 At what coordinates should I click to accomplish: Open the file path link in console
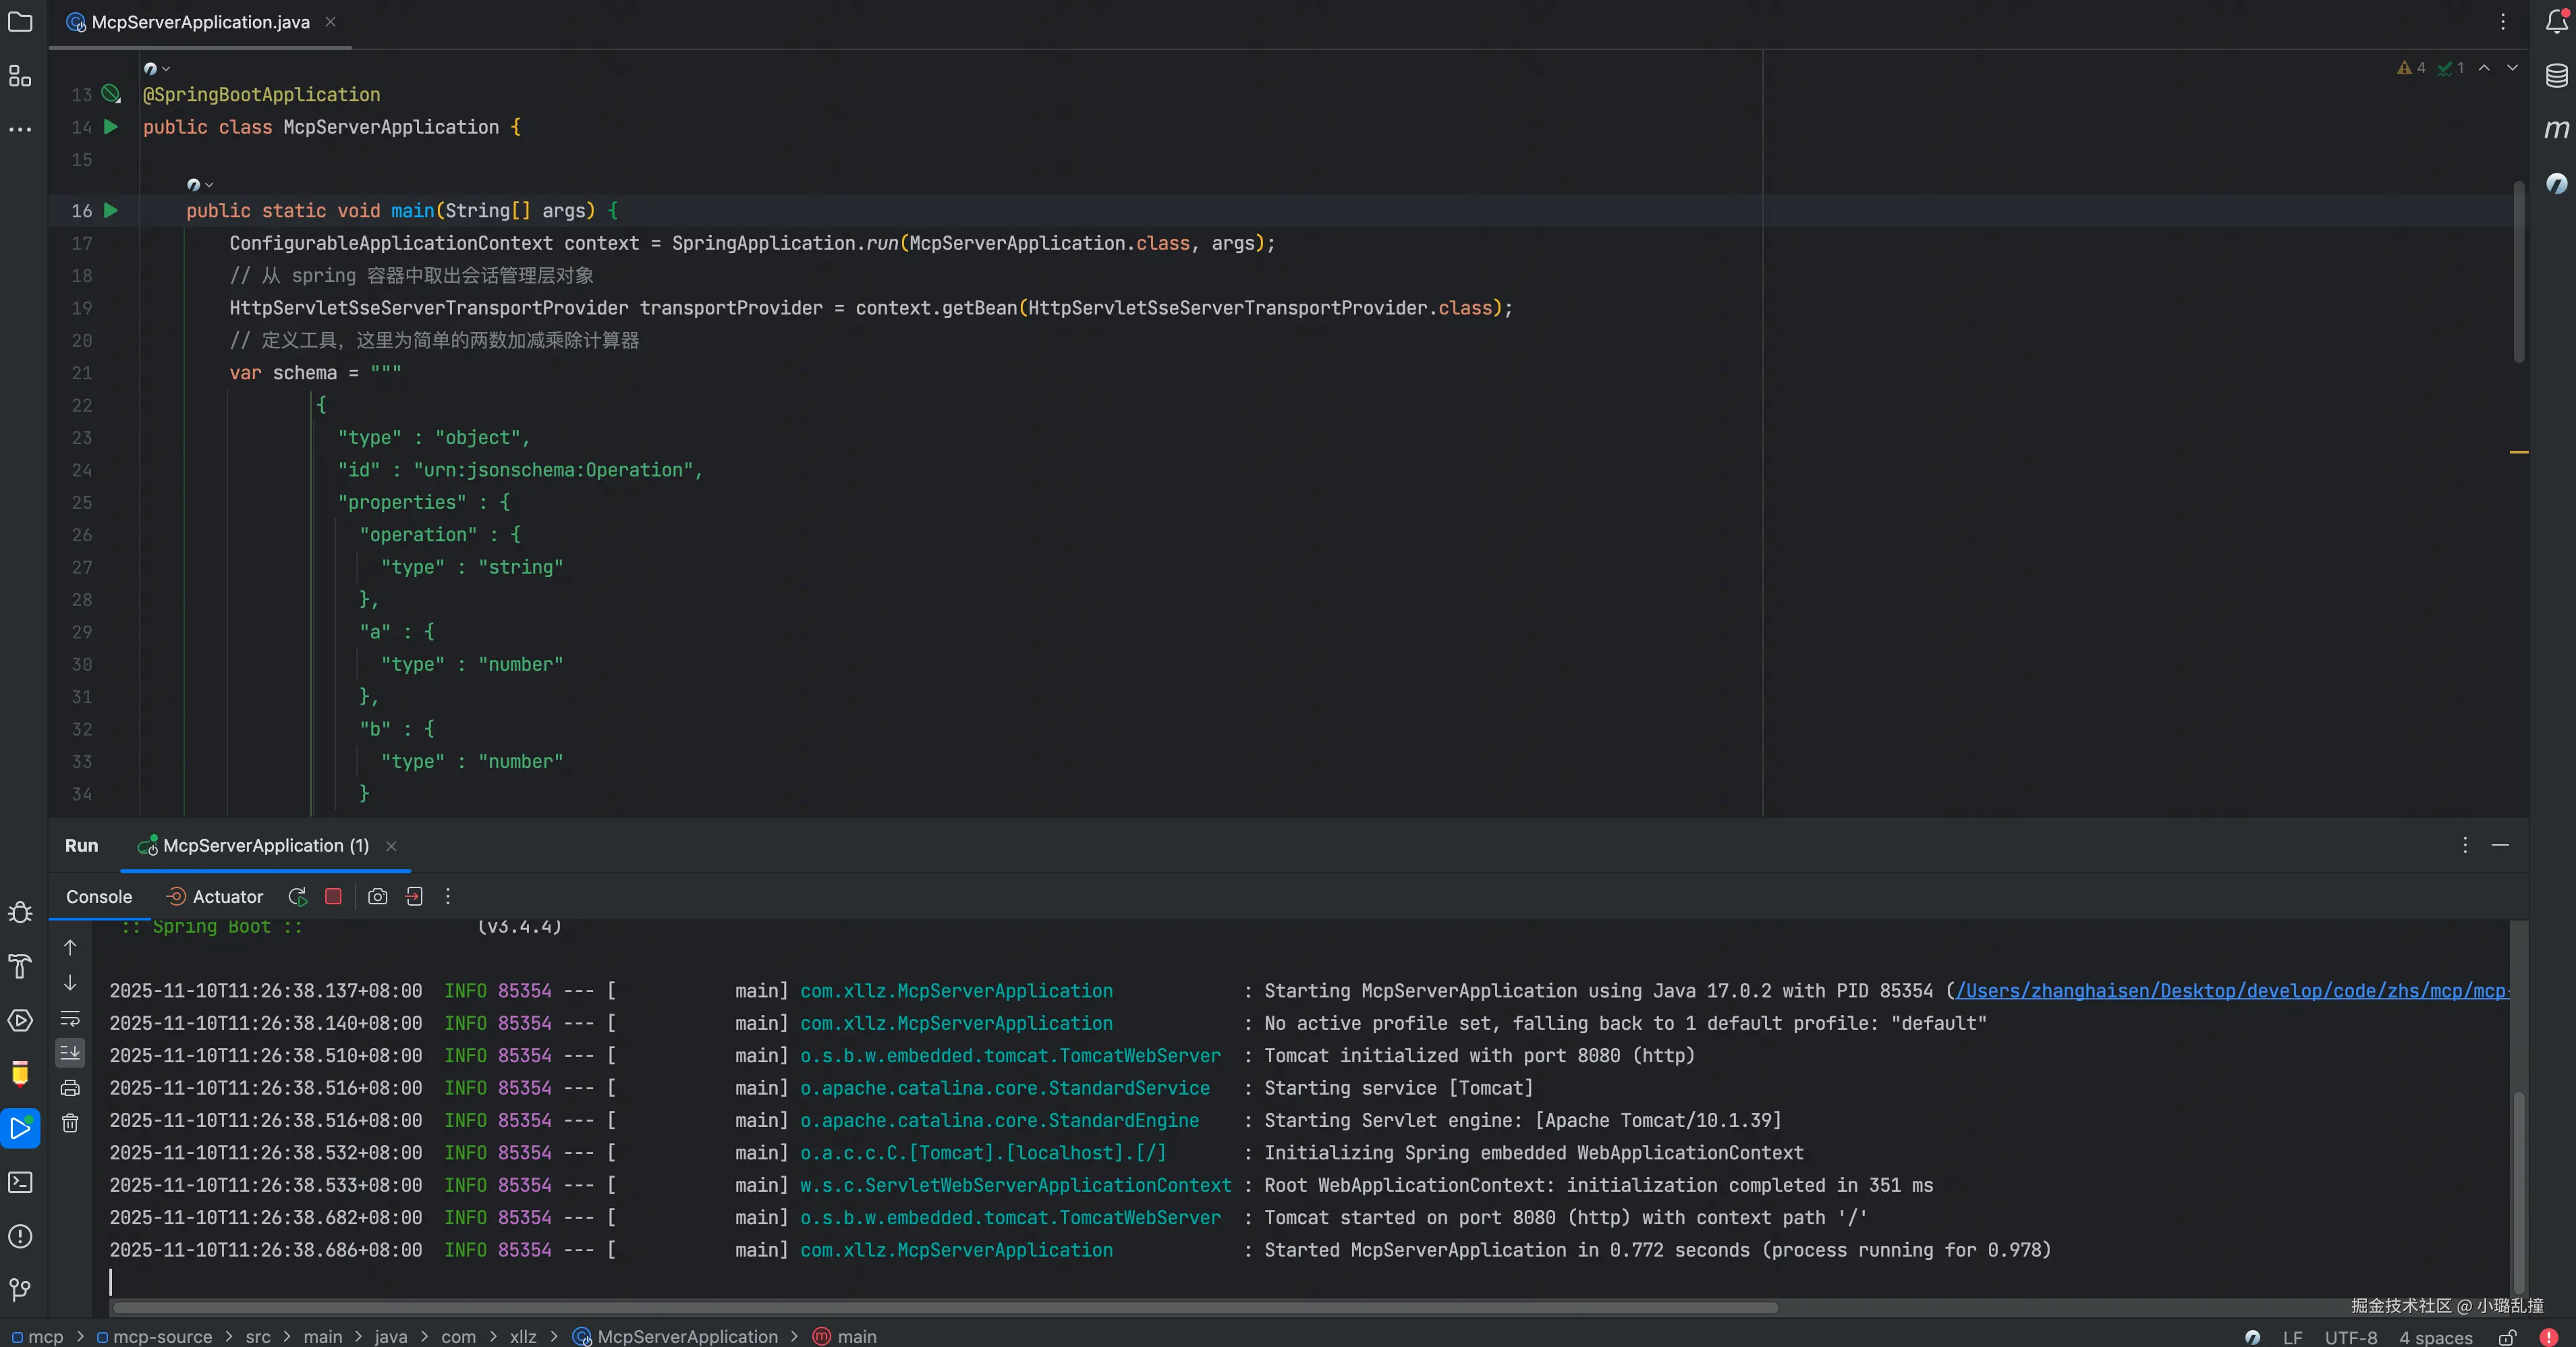2230,991
